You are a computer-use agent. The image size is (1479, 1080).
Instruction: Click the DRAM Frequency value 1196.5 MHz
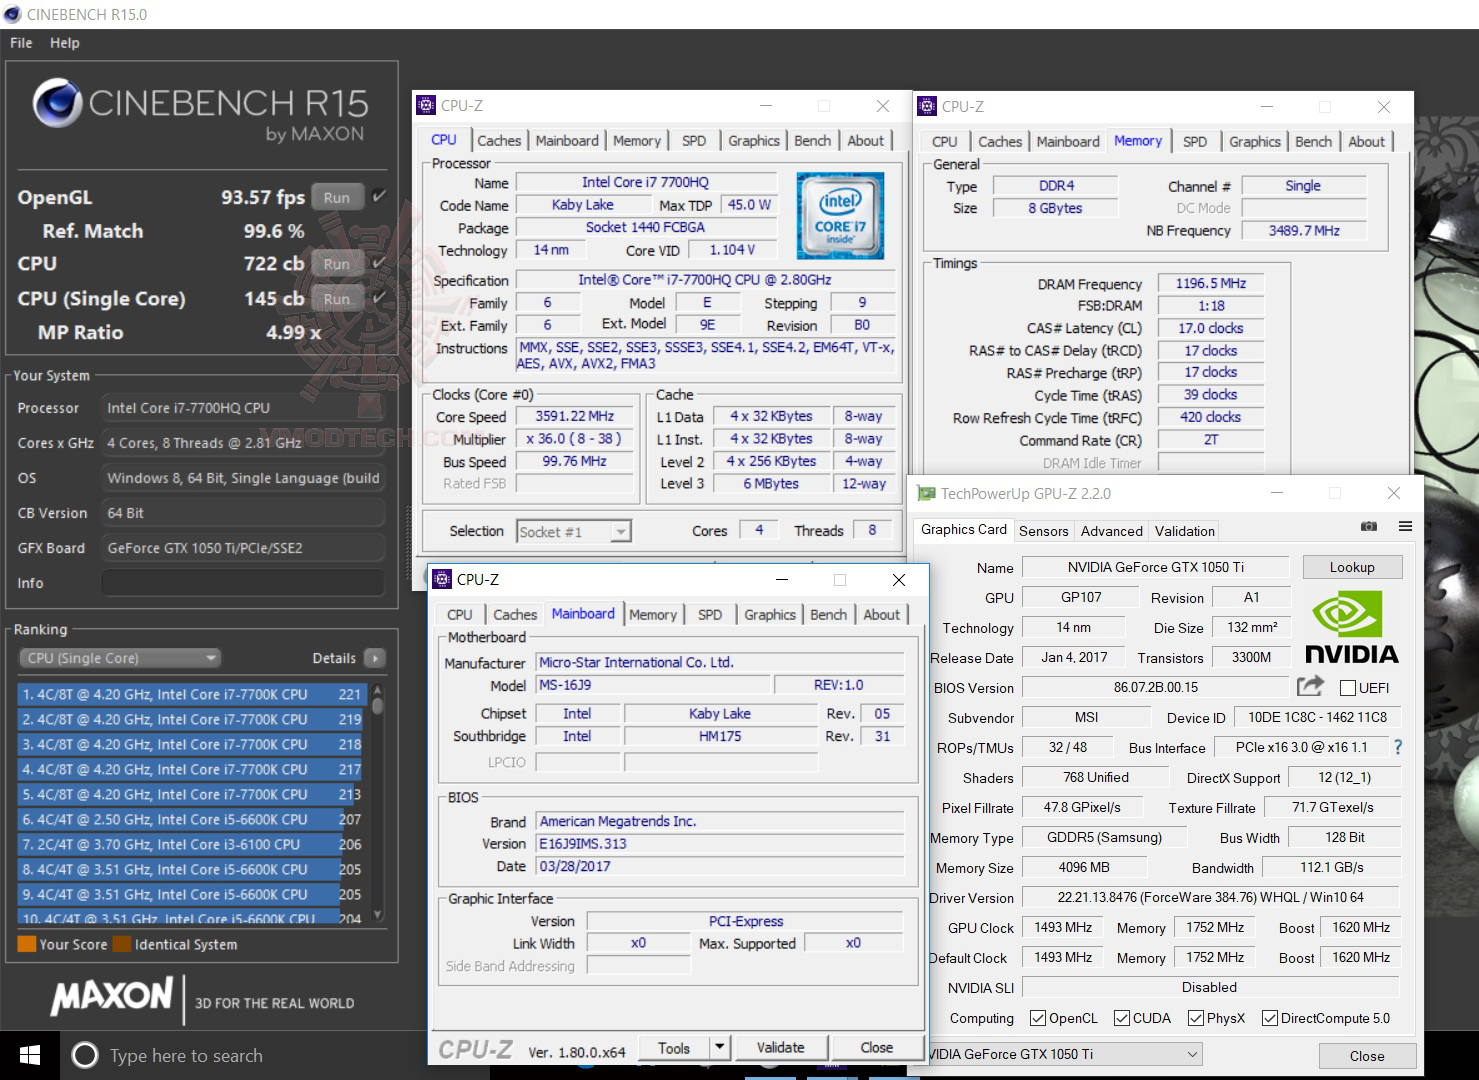coord(1211,284)
